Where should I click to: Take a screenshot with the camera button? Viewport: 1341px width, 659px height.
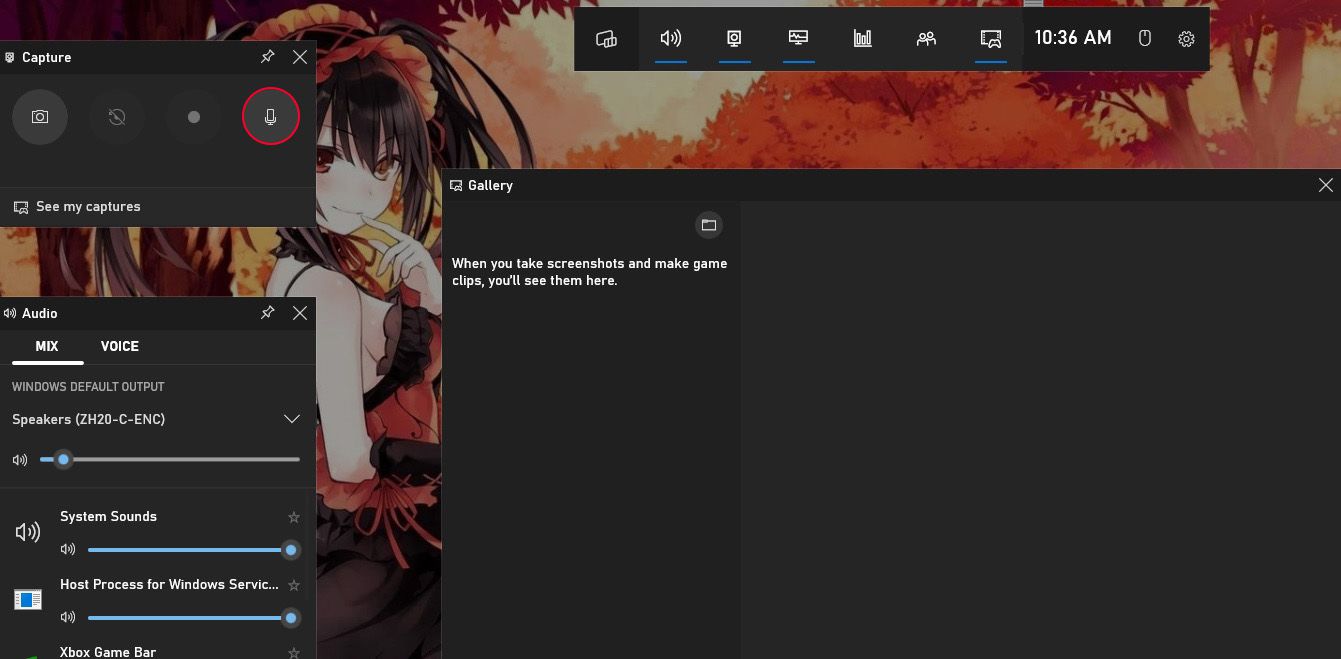[40, 117]
